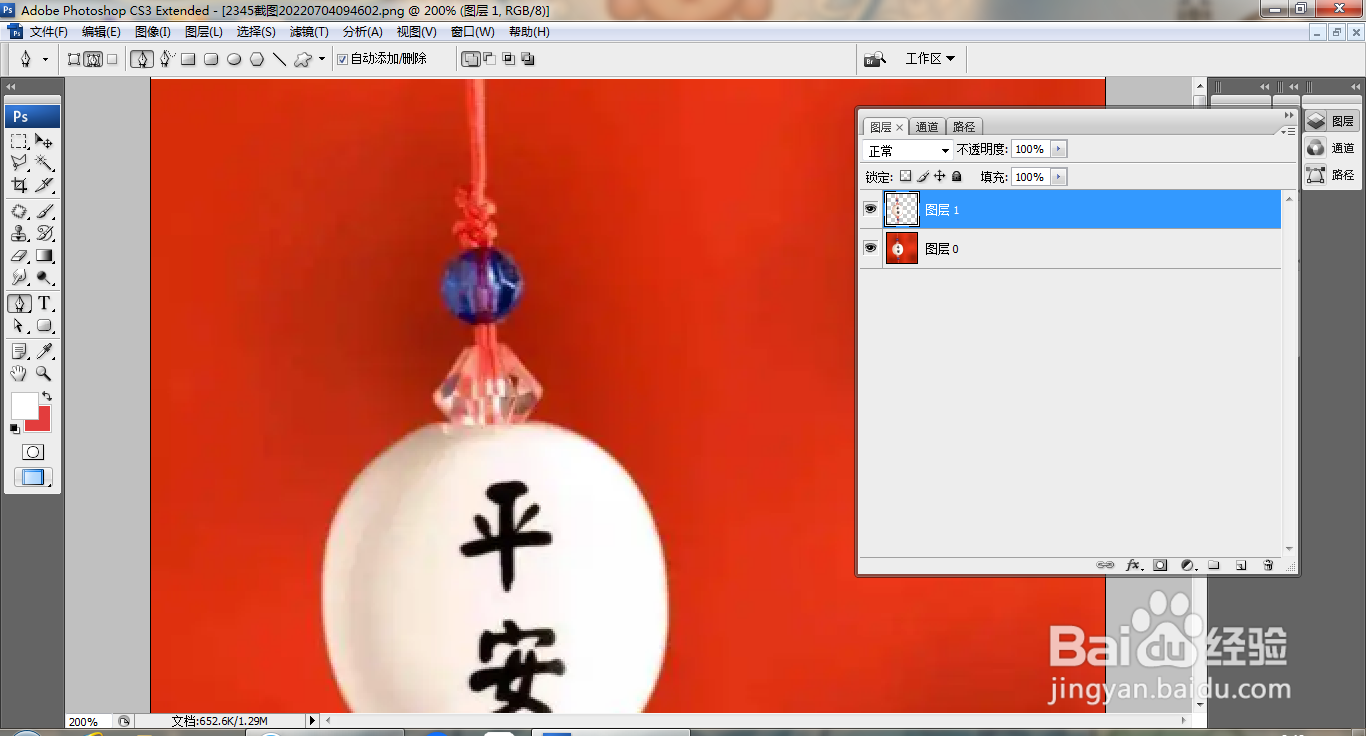
Task: Select the Eyedropper tool
Action: pyautogui.click(x=44, y=351)
